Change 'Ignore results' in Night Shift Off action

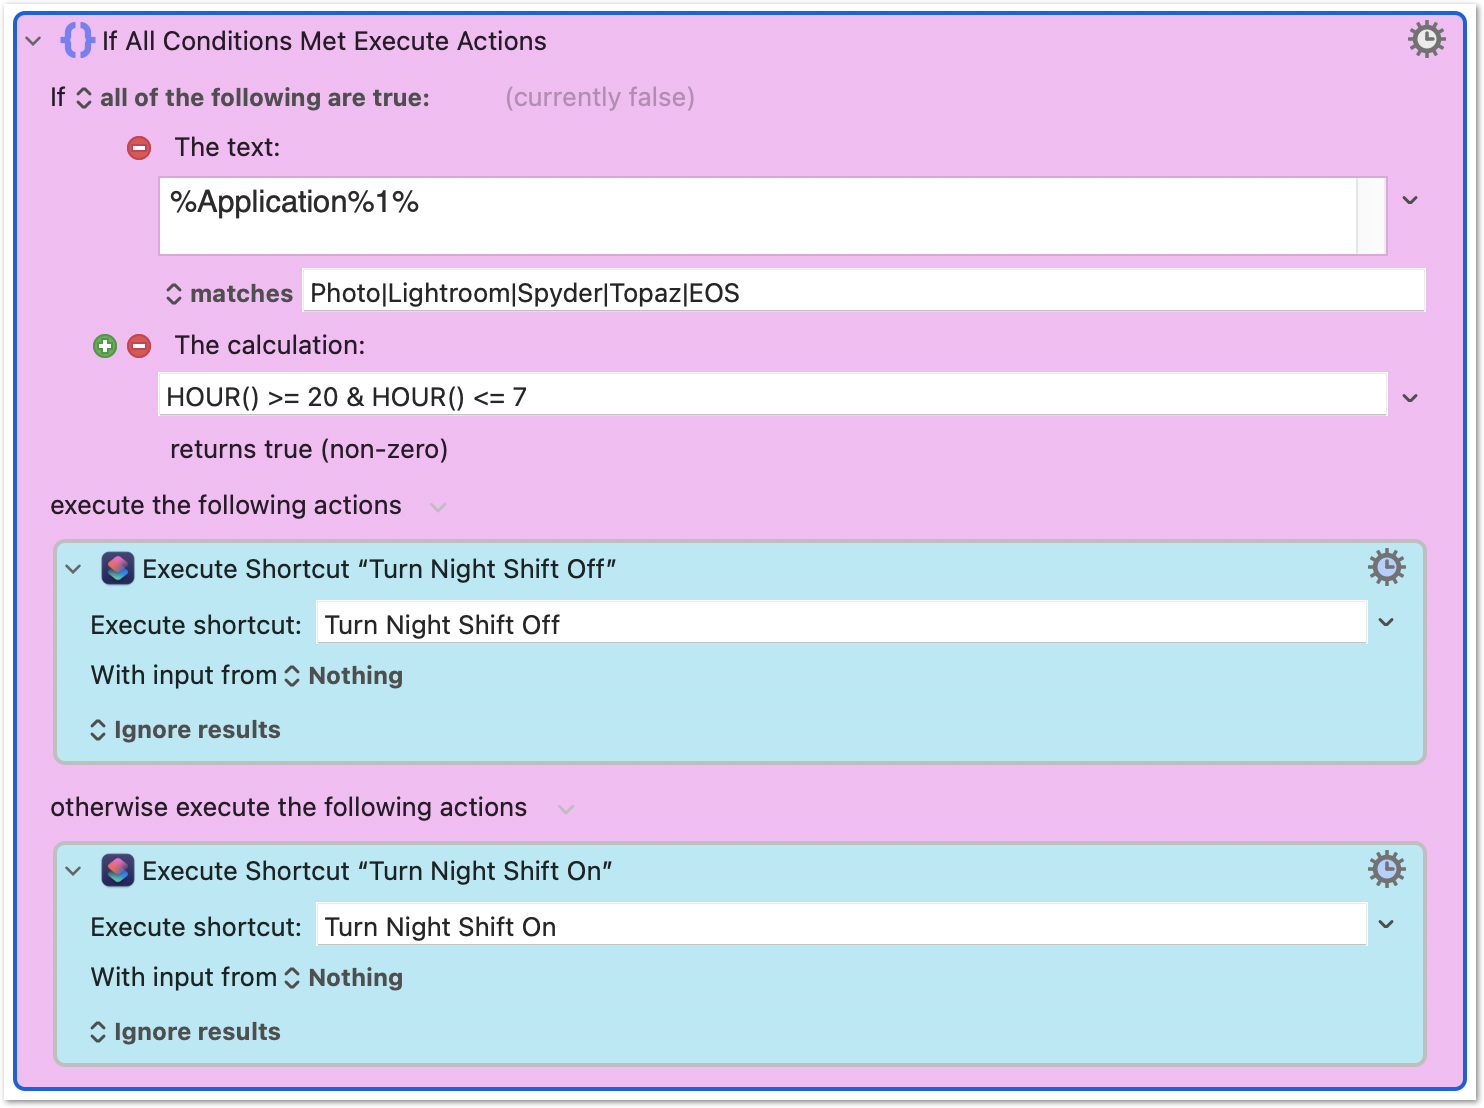point(185,730)
